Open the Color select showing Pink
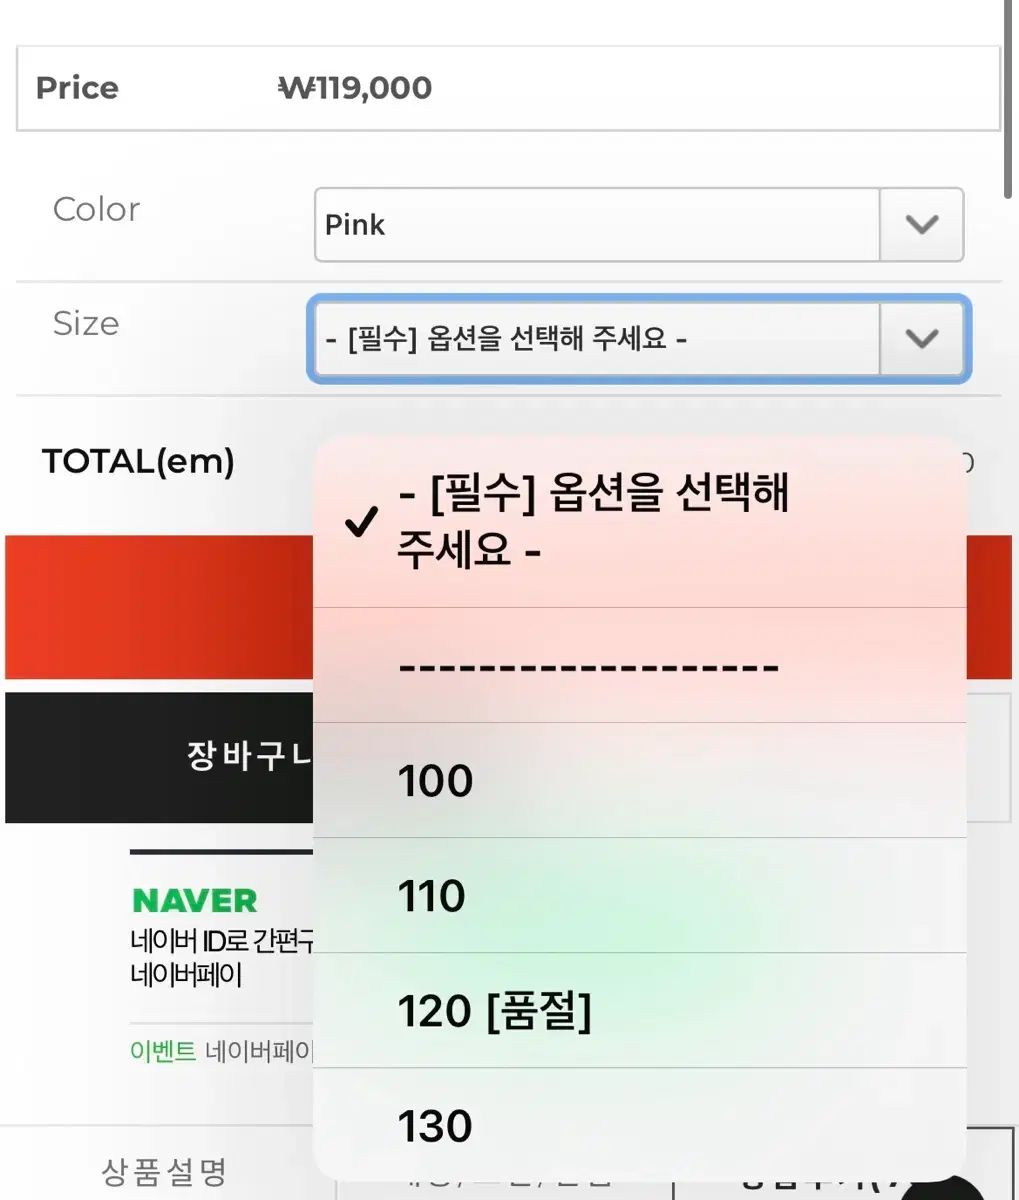 pyautogui.click(x=597, y=225)
